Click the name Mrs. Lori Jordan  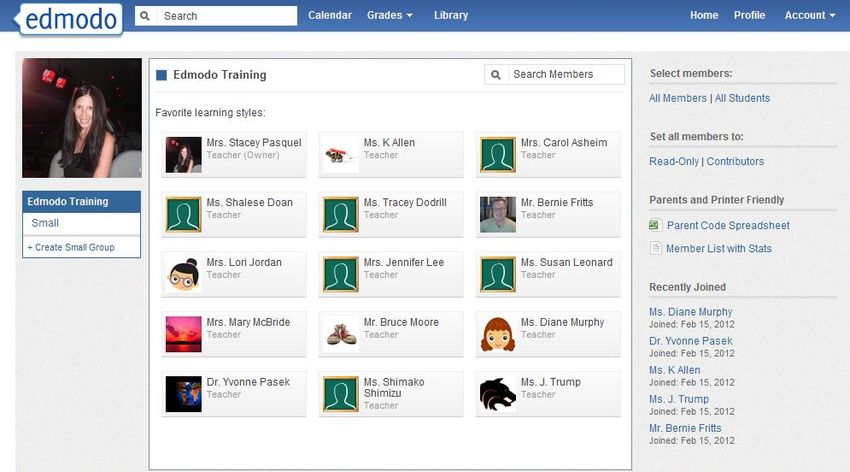pyautogui.click(x=244, y=262)
